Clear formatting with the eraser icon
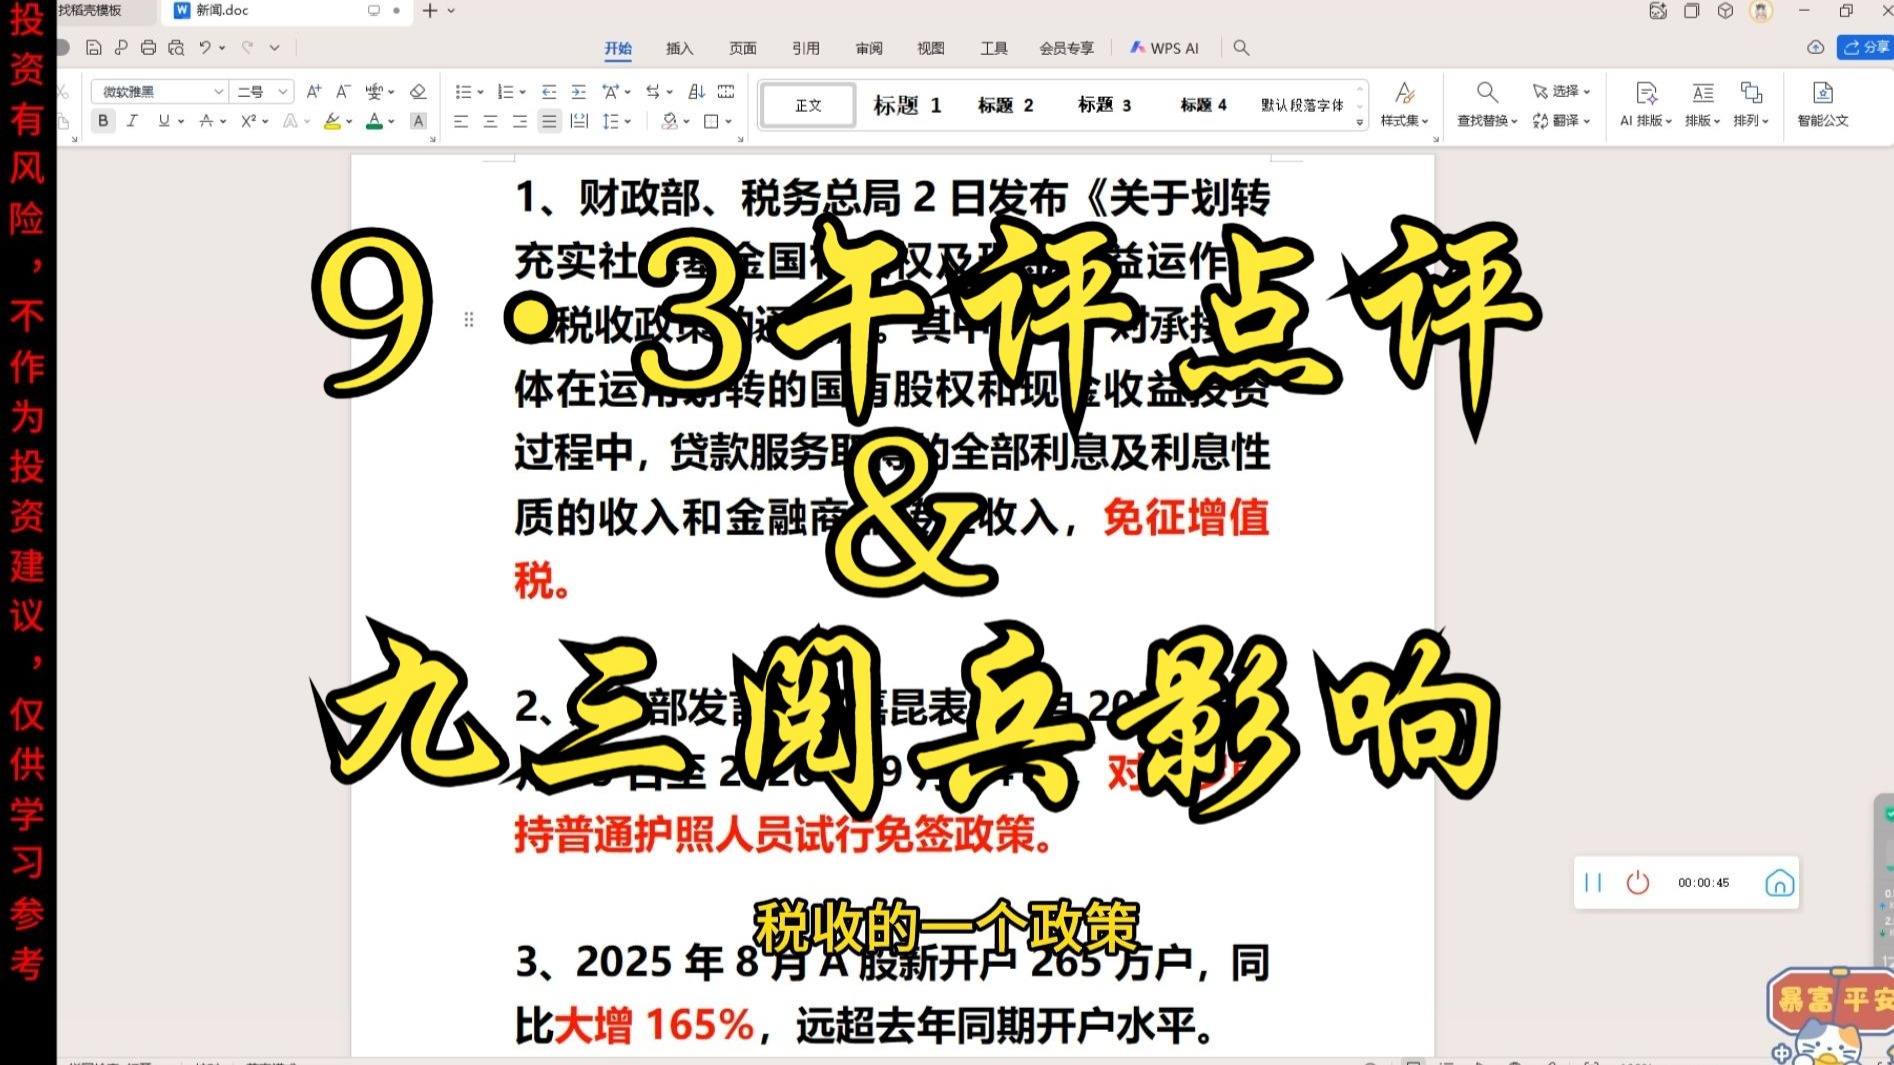1894x1065 pixels. coord(418,91)
